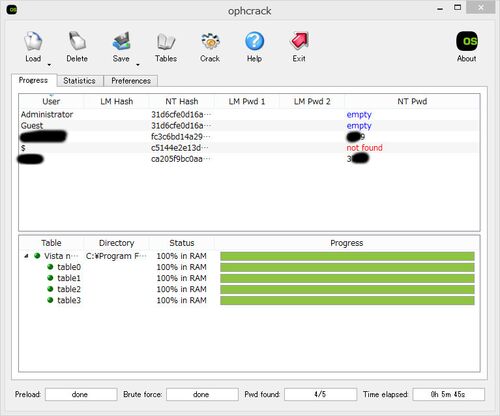Click the Load toolbar icon
Viewport: 500px width, 416px height.
[x=33, y=42]
